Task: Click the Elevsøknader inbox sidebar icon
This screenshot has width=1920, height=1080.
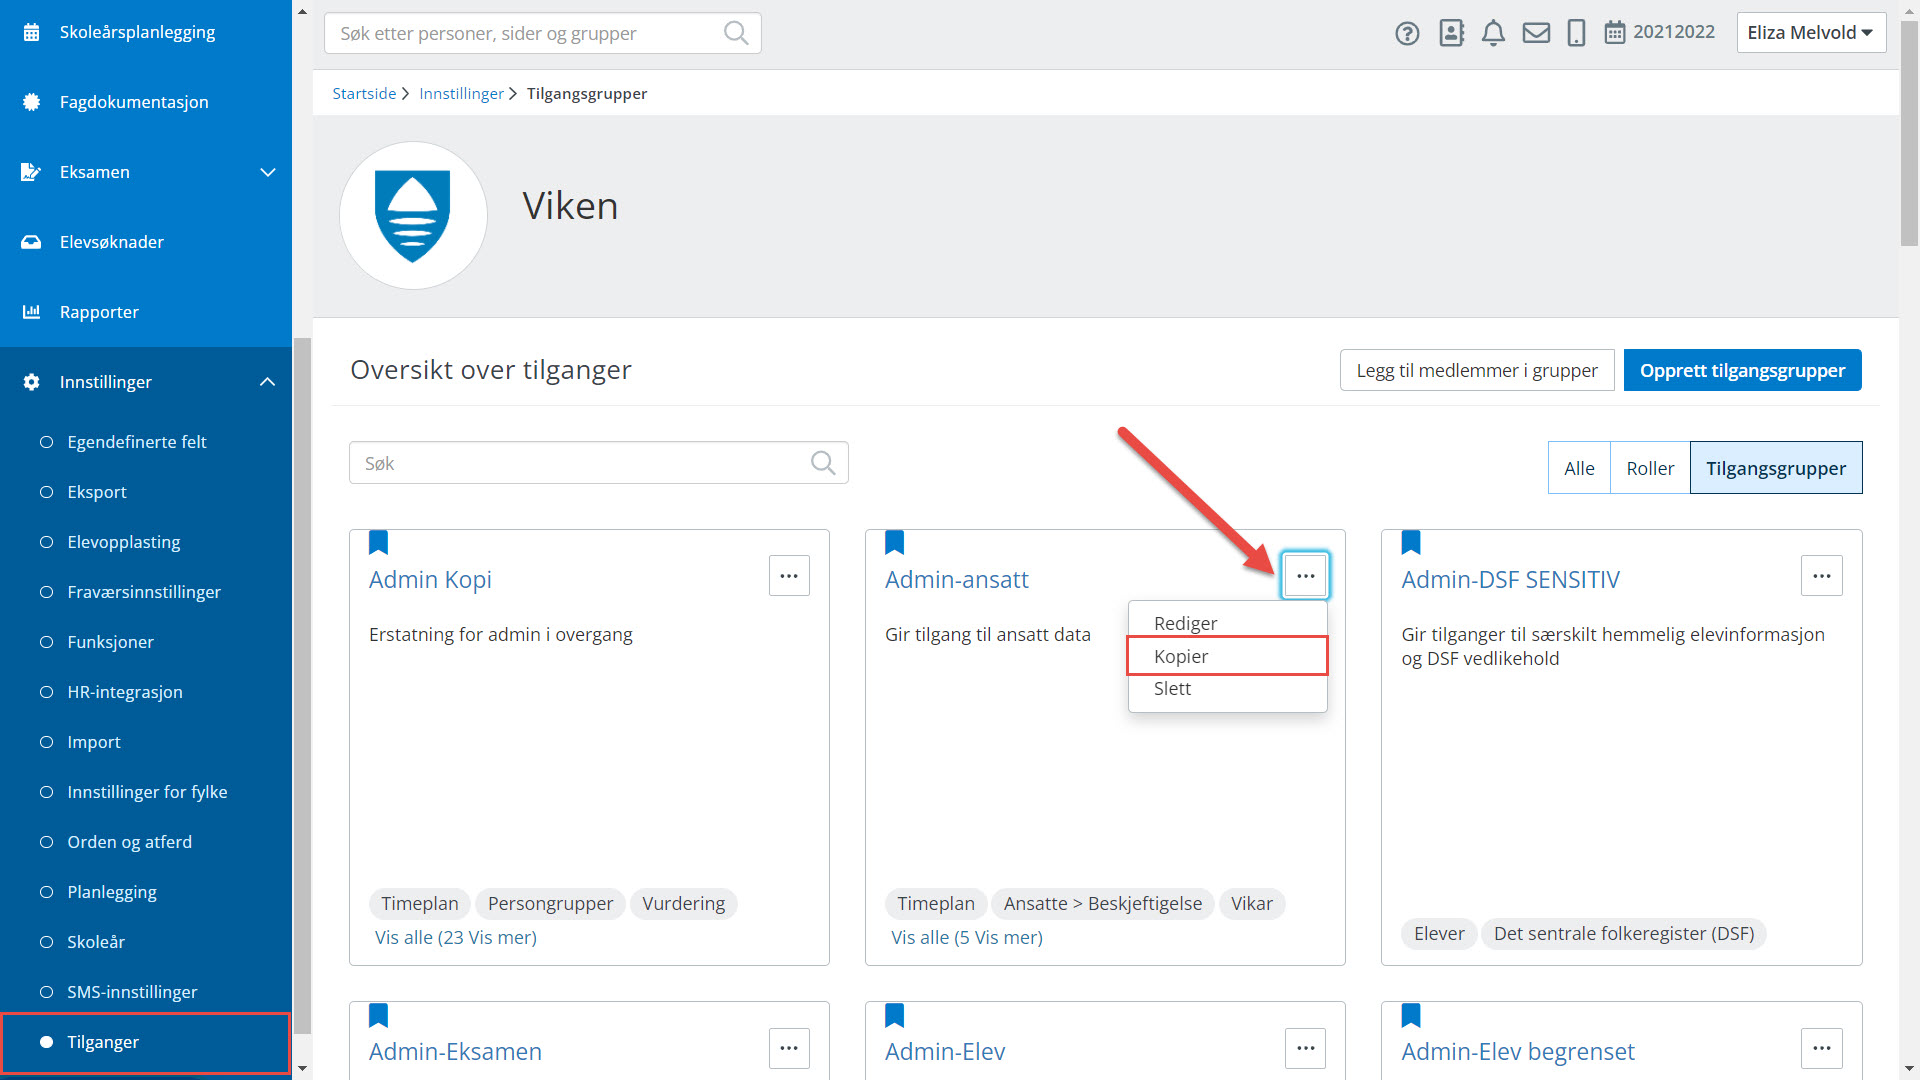Action: coord(31,242)
